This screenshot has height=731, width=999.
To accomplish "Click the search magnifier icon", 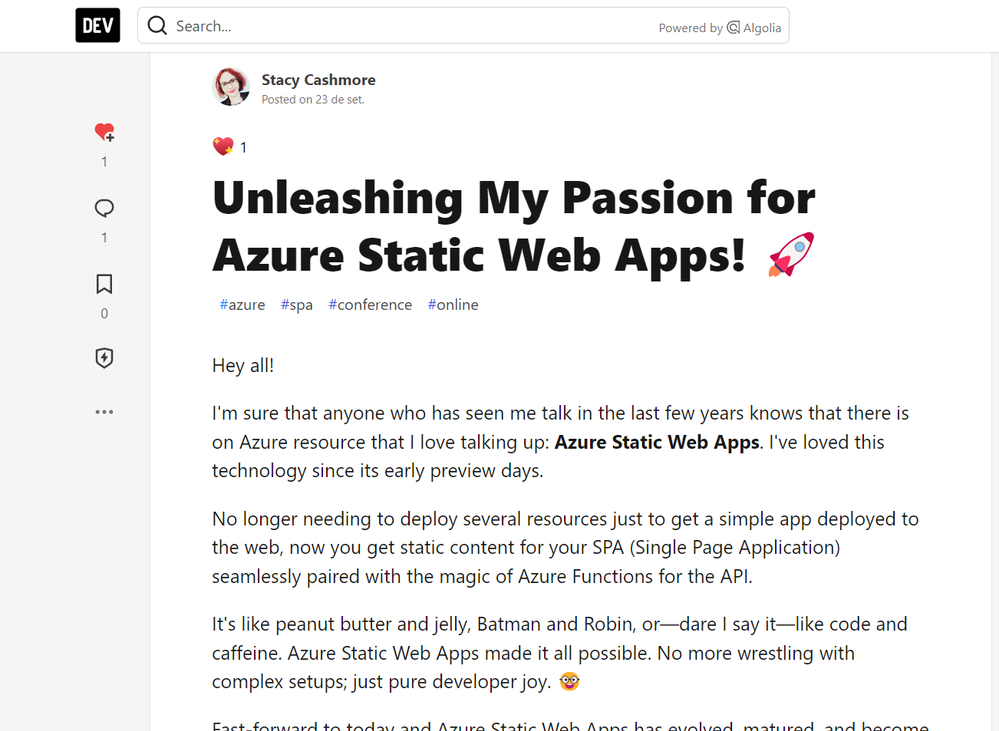I will click(157, 25).
